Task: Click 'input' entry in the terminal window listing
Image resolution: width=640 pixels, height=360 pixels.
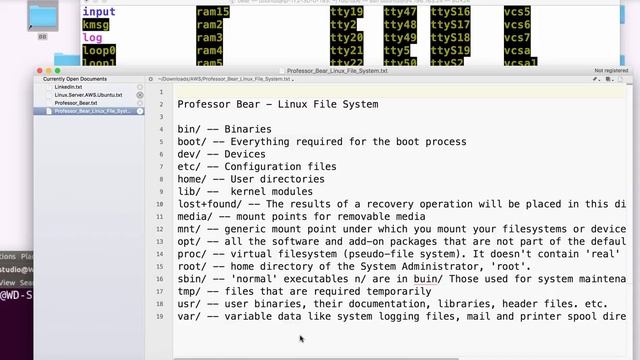Action: pos(99,12)
